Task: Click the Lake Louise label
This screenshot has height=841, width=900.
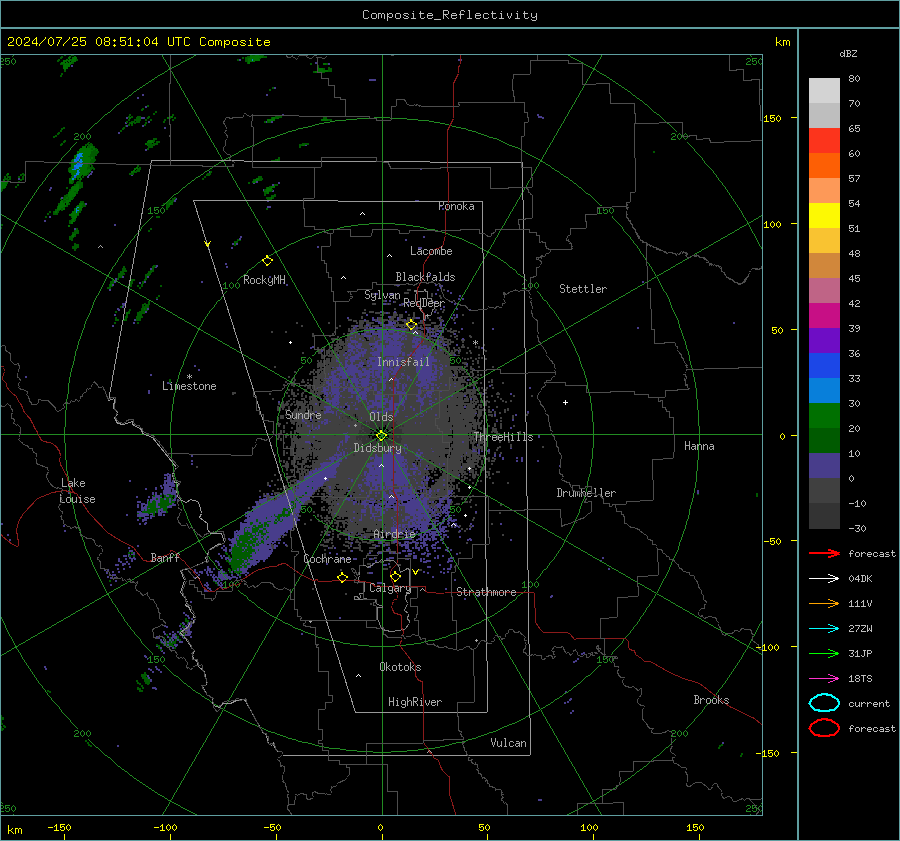Action: click(77, 491)
